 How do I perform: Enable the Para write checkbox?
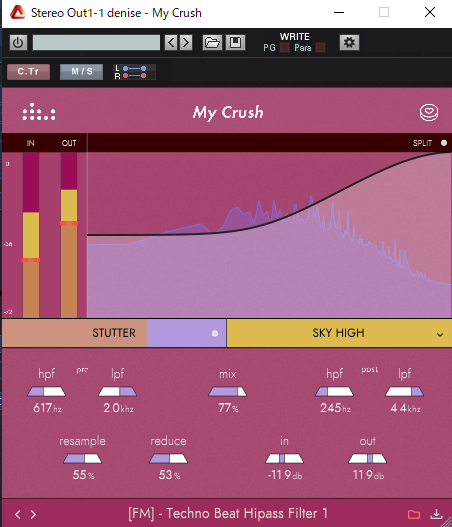pos(321,48)
